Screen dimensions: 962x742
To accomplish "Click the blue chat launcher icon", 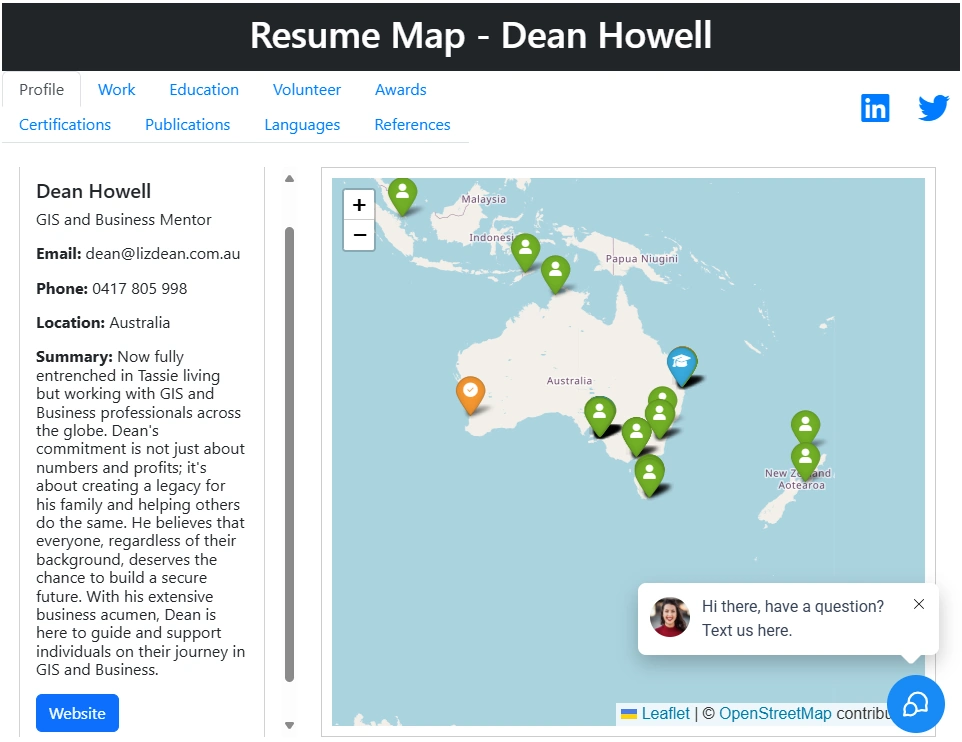I will [915, 704].
